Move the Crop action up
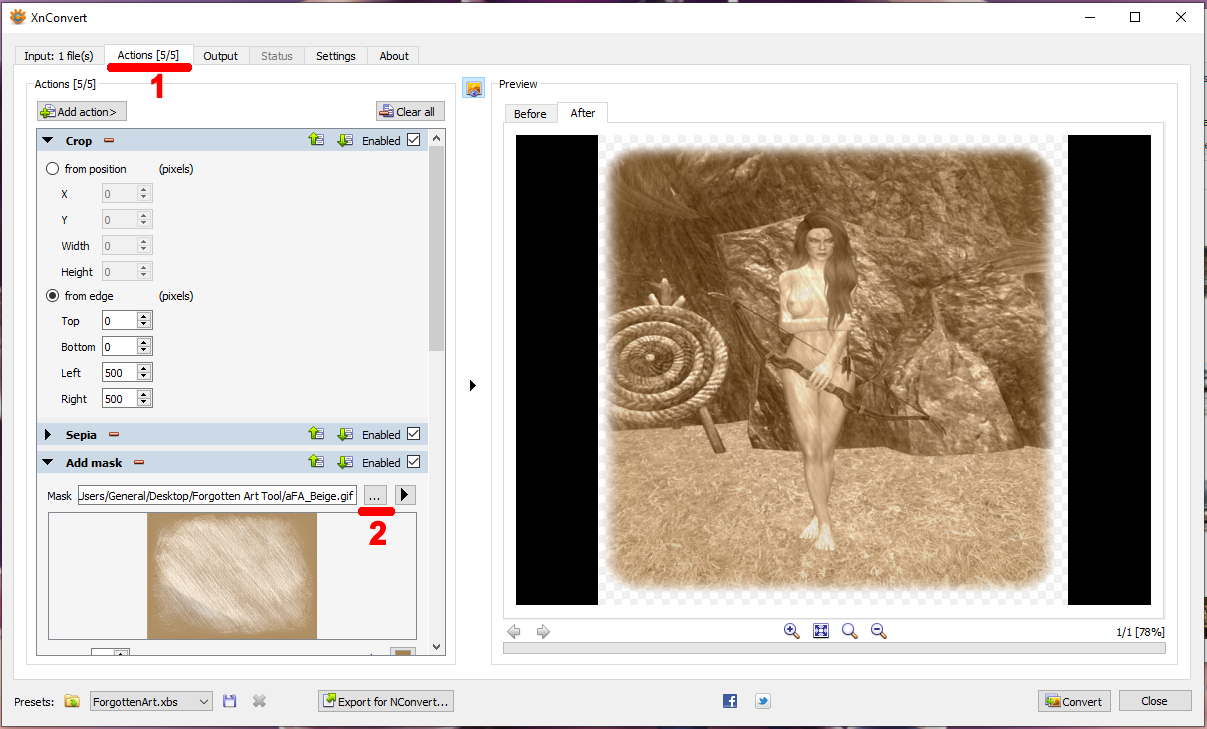Viewport: 1207px width, 729px height. (316, 141)
